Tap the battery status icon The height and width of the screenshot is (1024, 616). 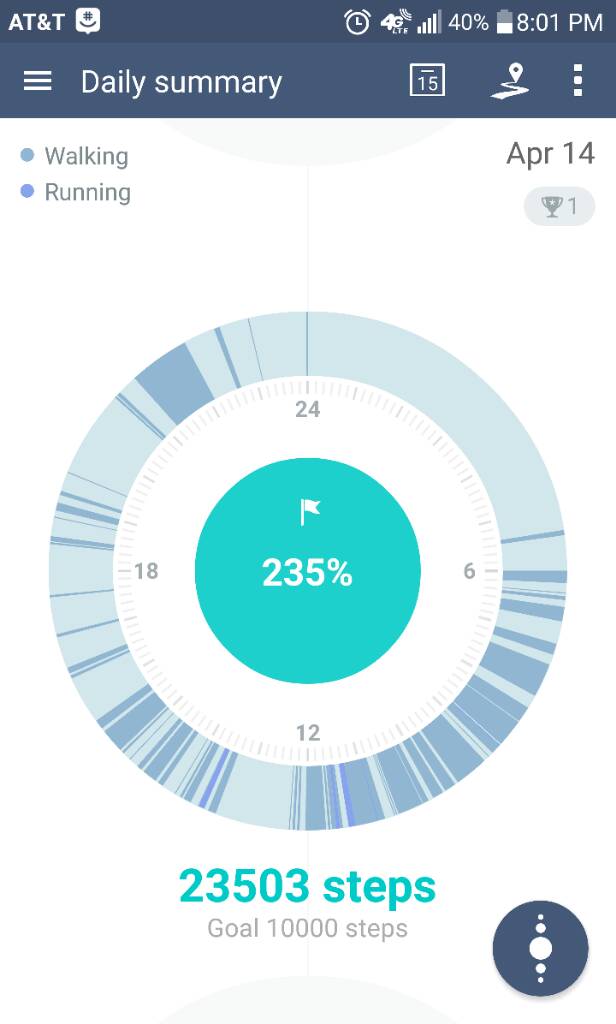pyautogui.click(x=504, y=22)
